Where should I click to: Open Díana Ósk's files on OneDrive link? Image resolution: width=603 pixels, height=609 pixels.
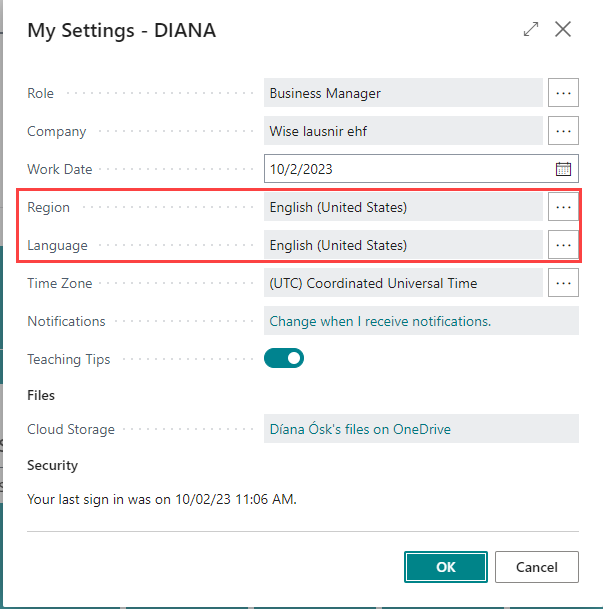click(x=360, y=429)
